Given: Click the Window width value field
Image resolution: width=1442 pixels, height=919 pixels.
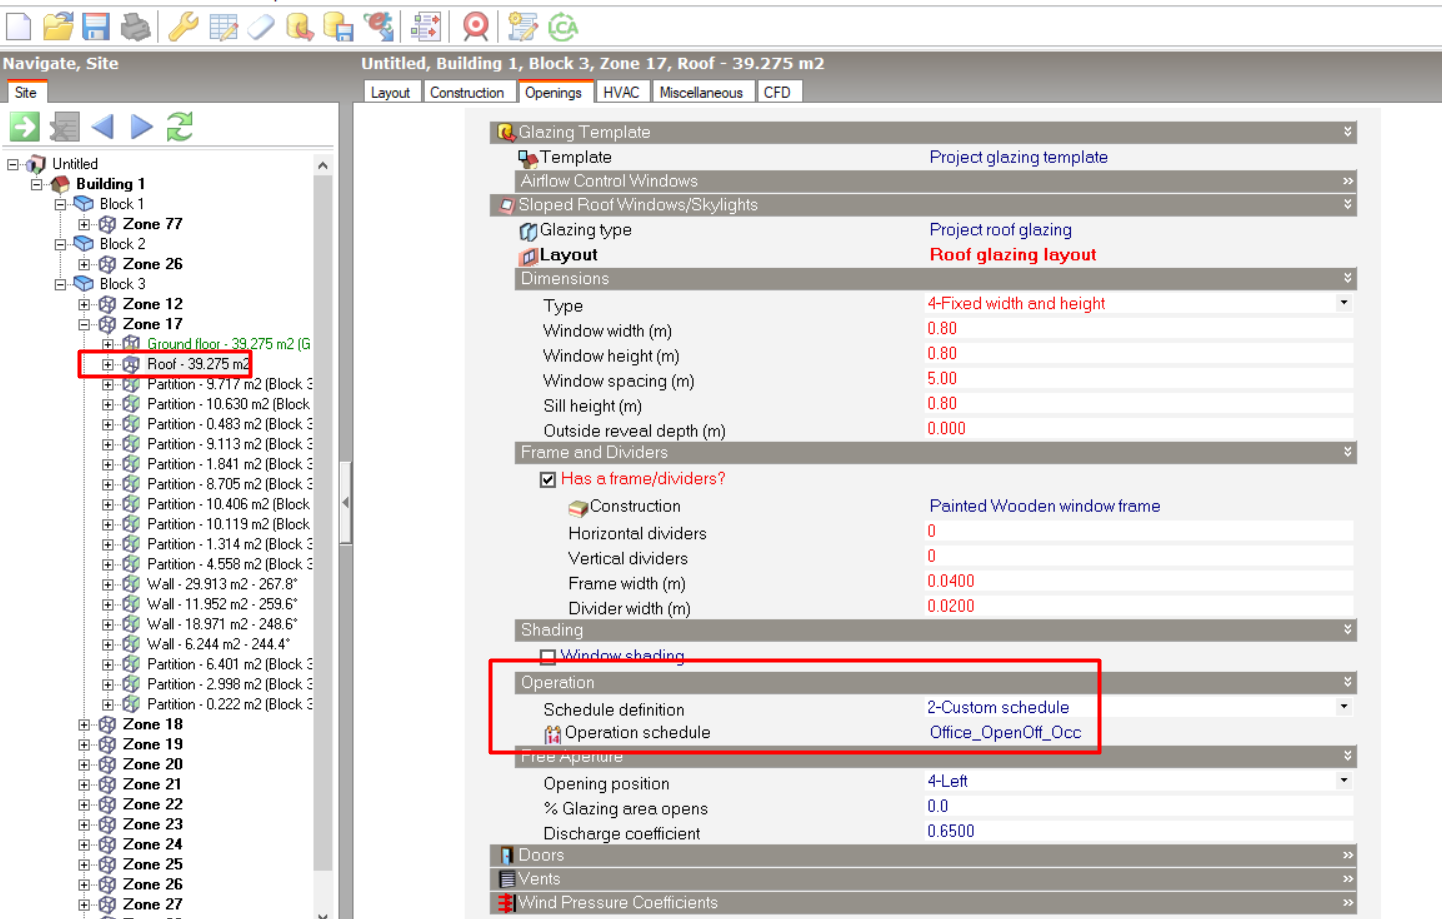Looking at the screenshot, I should 1138,329.
